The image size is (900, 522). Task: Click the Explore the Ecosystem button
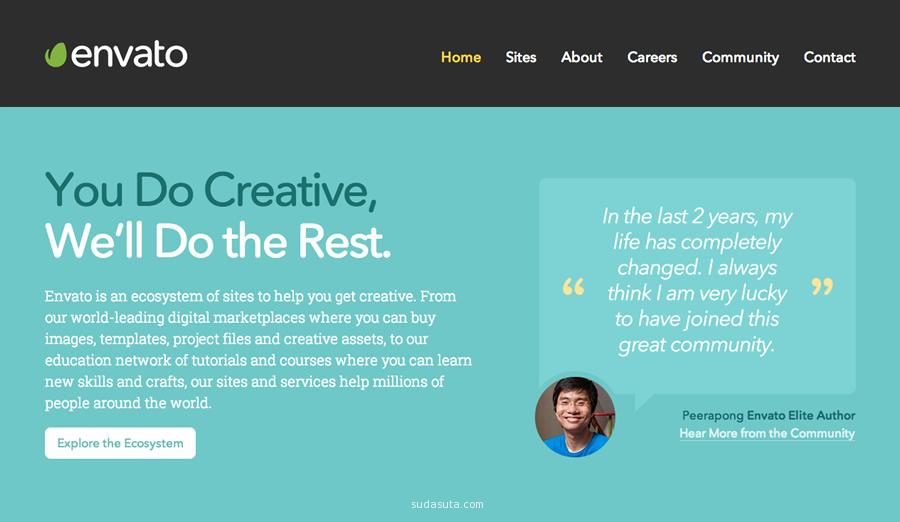120,443
